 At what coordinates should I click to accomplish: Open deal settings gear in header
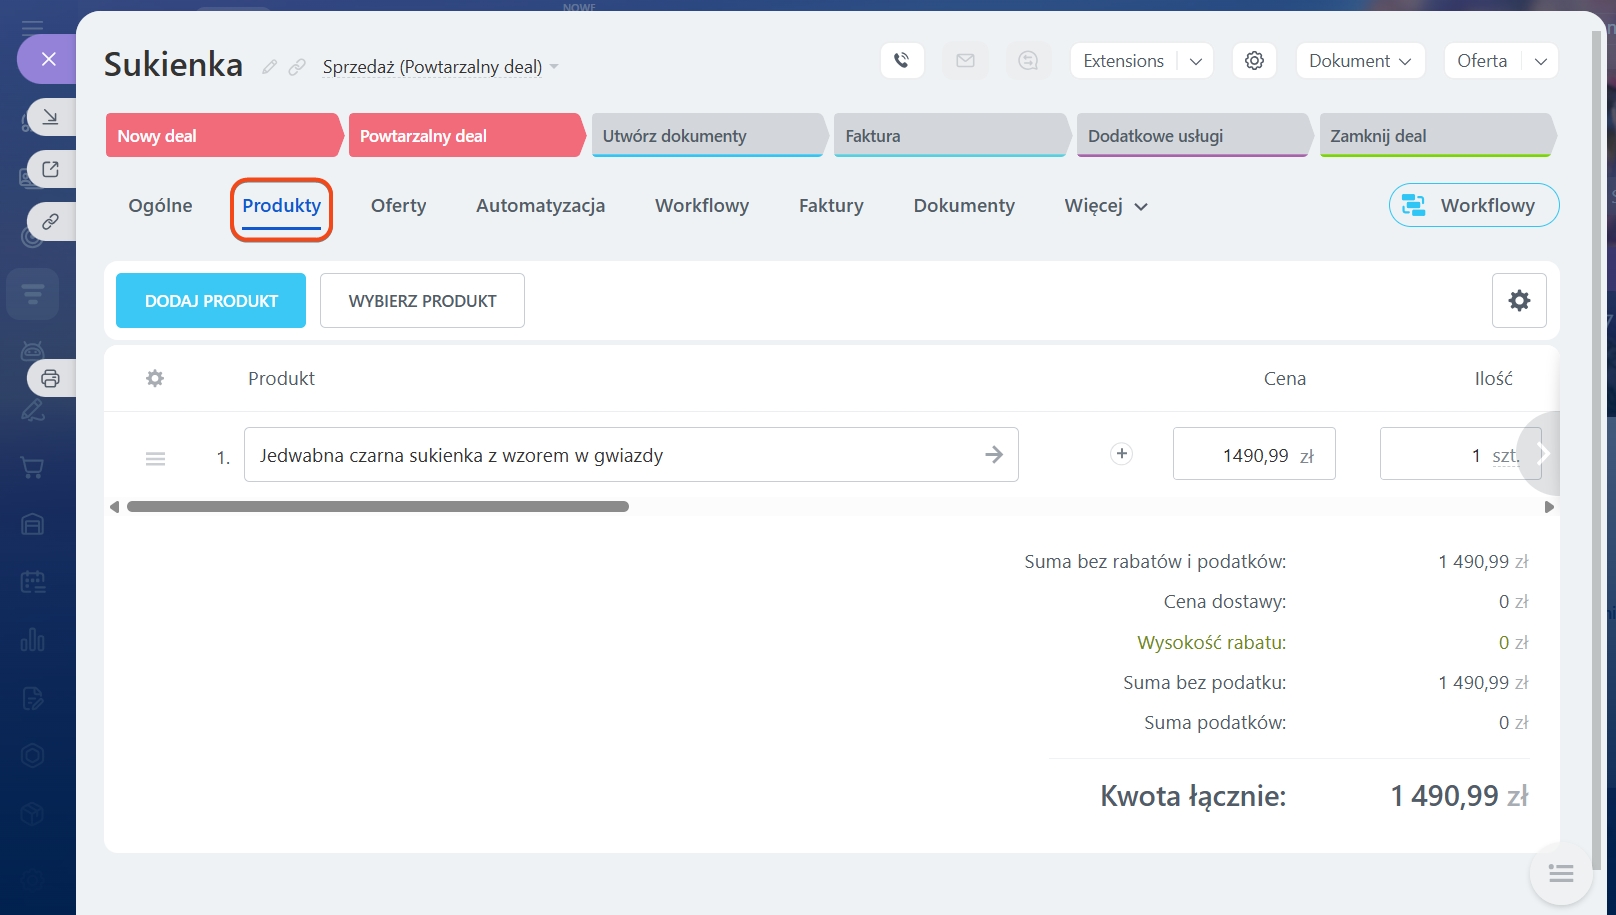tap(1254, 61)
